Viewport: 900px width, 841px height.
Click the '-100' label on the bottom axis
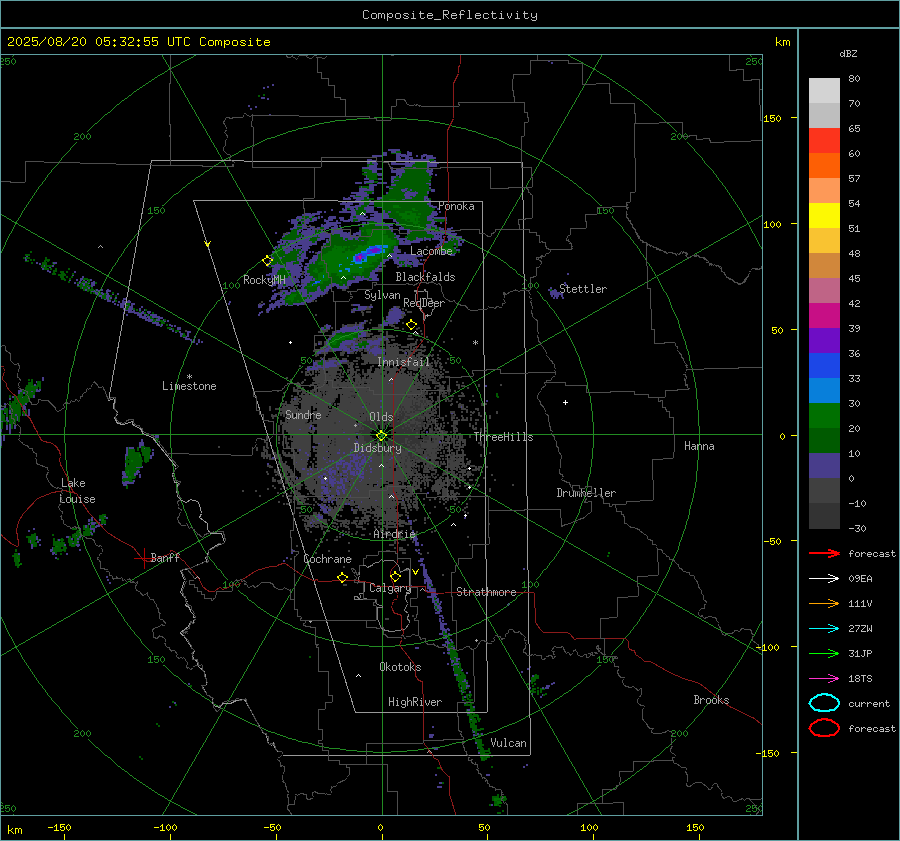[x=165, y=827]
